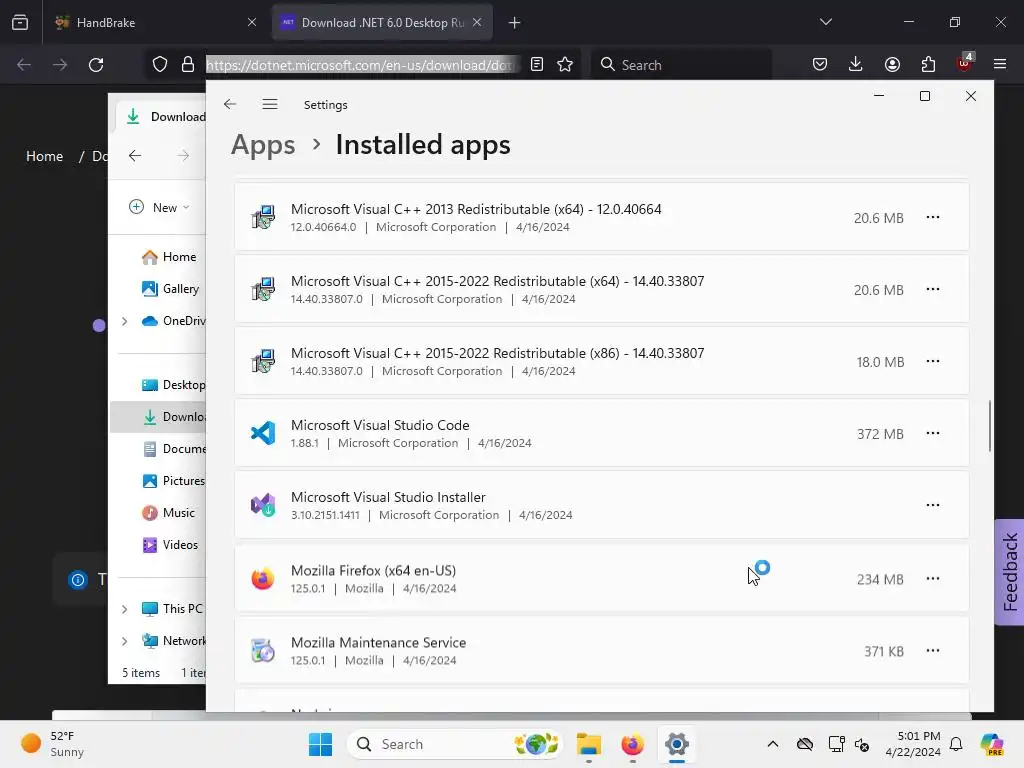Expand This PC in File Explorer
Image resolution: width=1024 pixels, height=768 pixels.
(x=125, y=609)
